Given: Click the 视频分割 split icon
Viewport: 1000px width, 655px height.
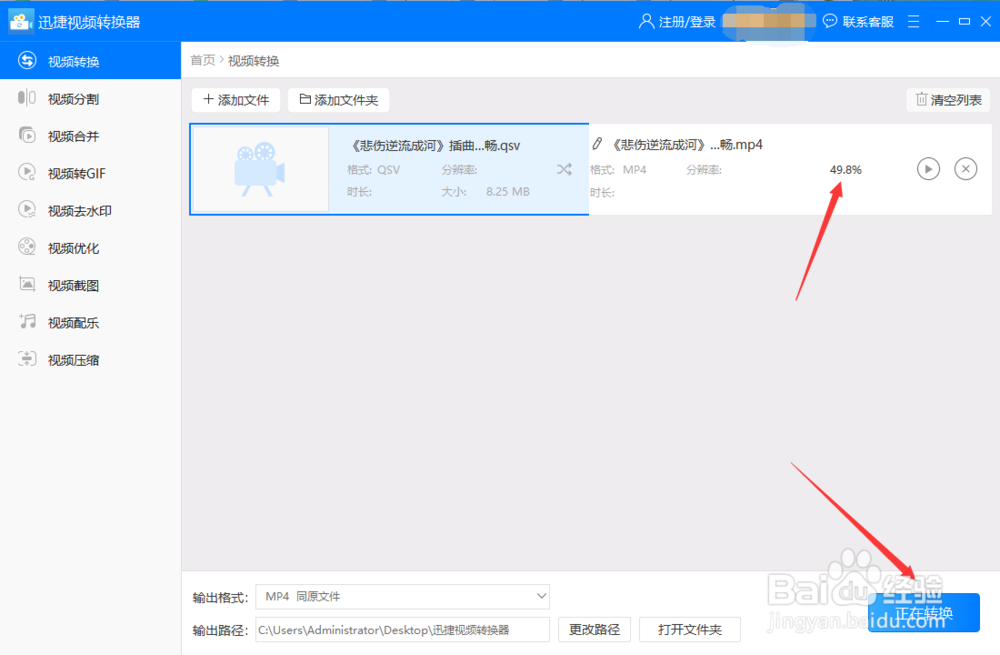Looking at the screenshot, I should 27,98.
